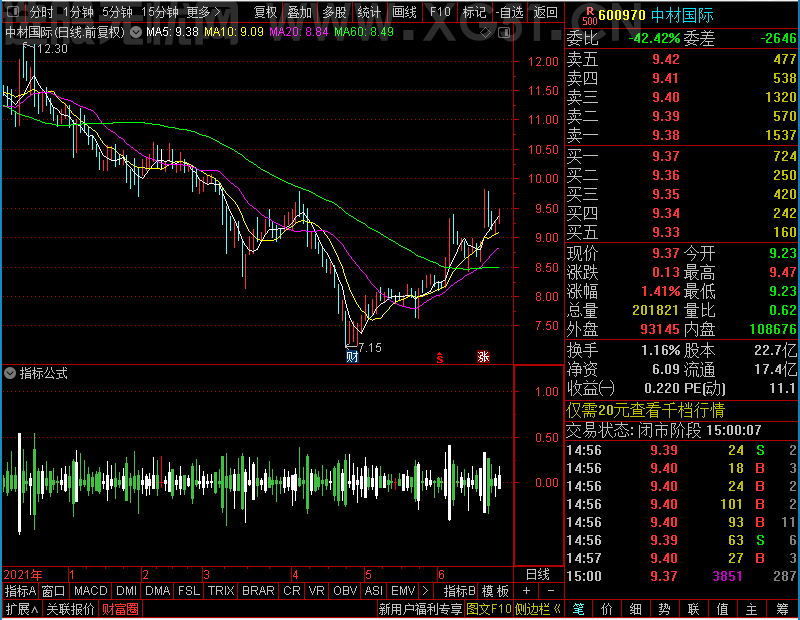Switch to the DMA indicator
This screenshot has width=800, height=620.
[x=158, y=591]
